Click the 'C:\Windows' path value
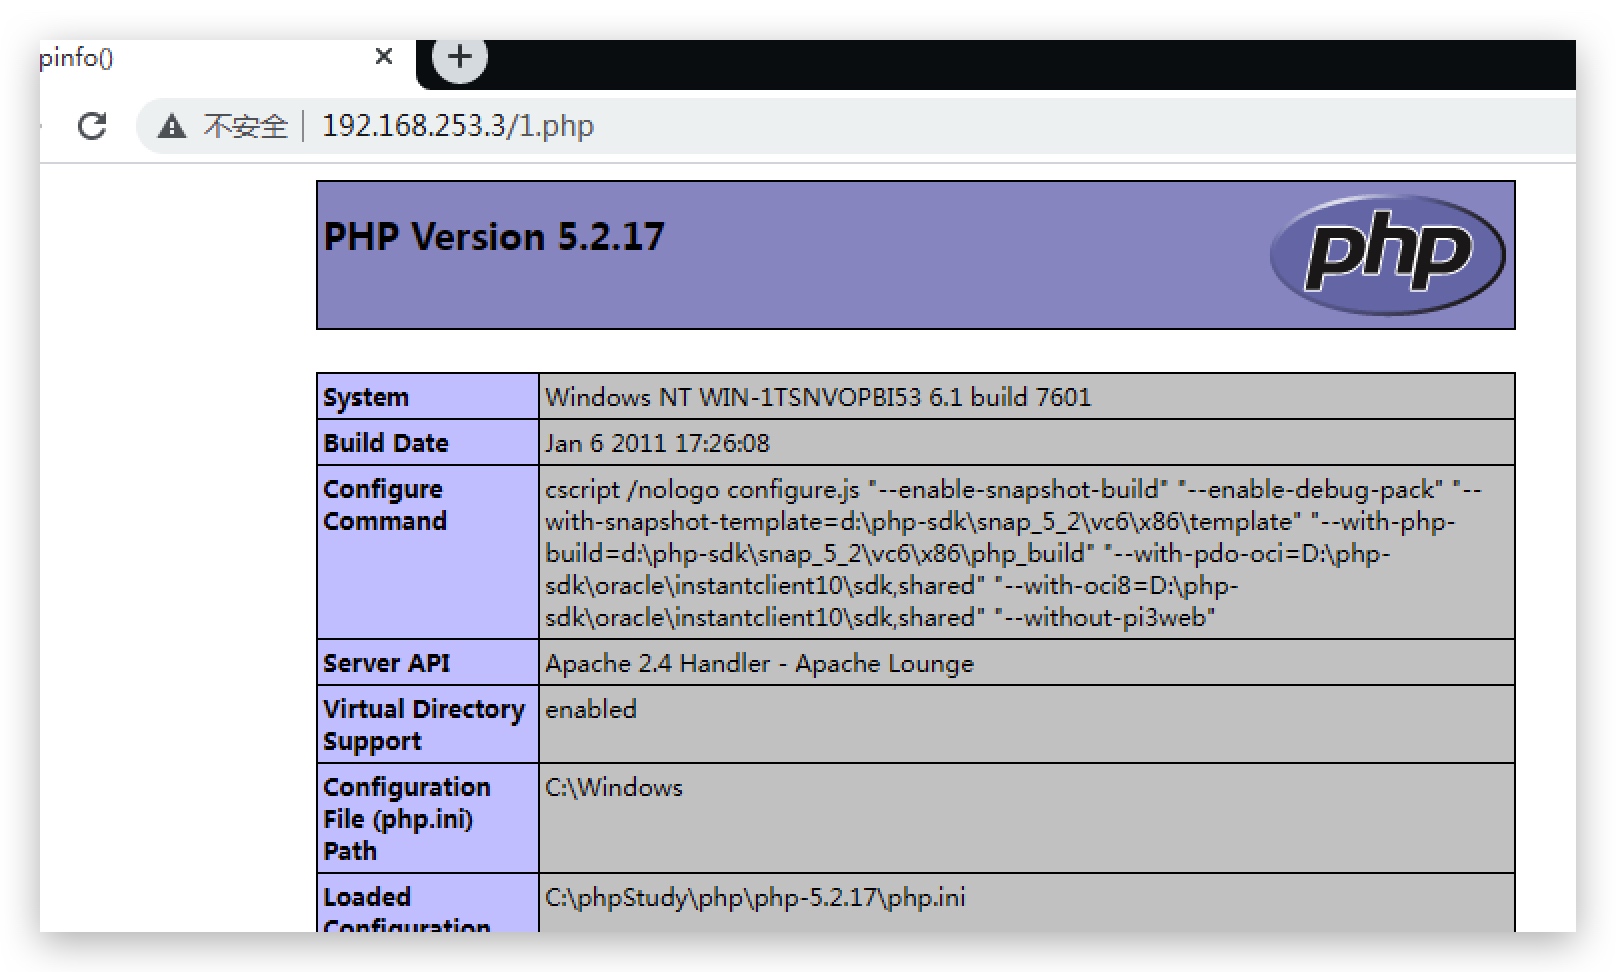 [x=614, y=787]
